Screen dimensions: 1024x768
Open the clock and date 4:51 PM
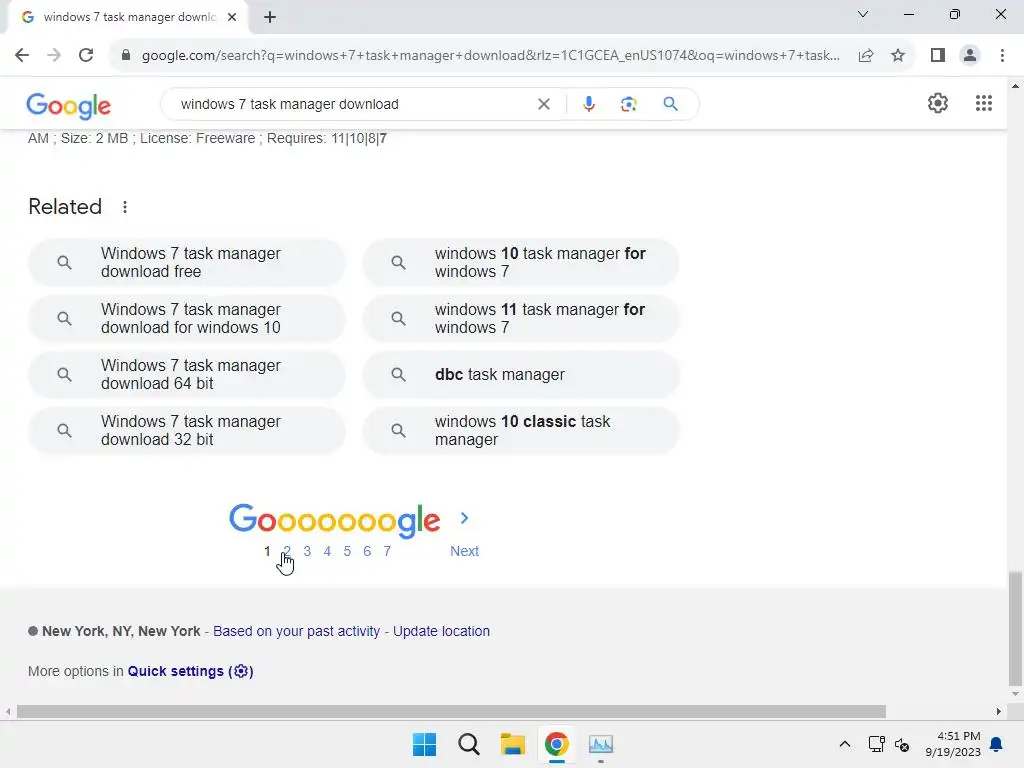[x=953, y=744]
